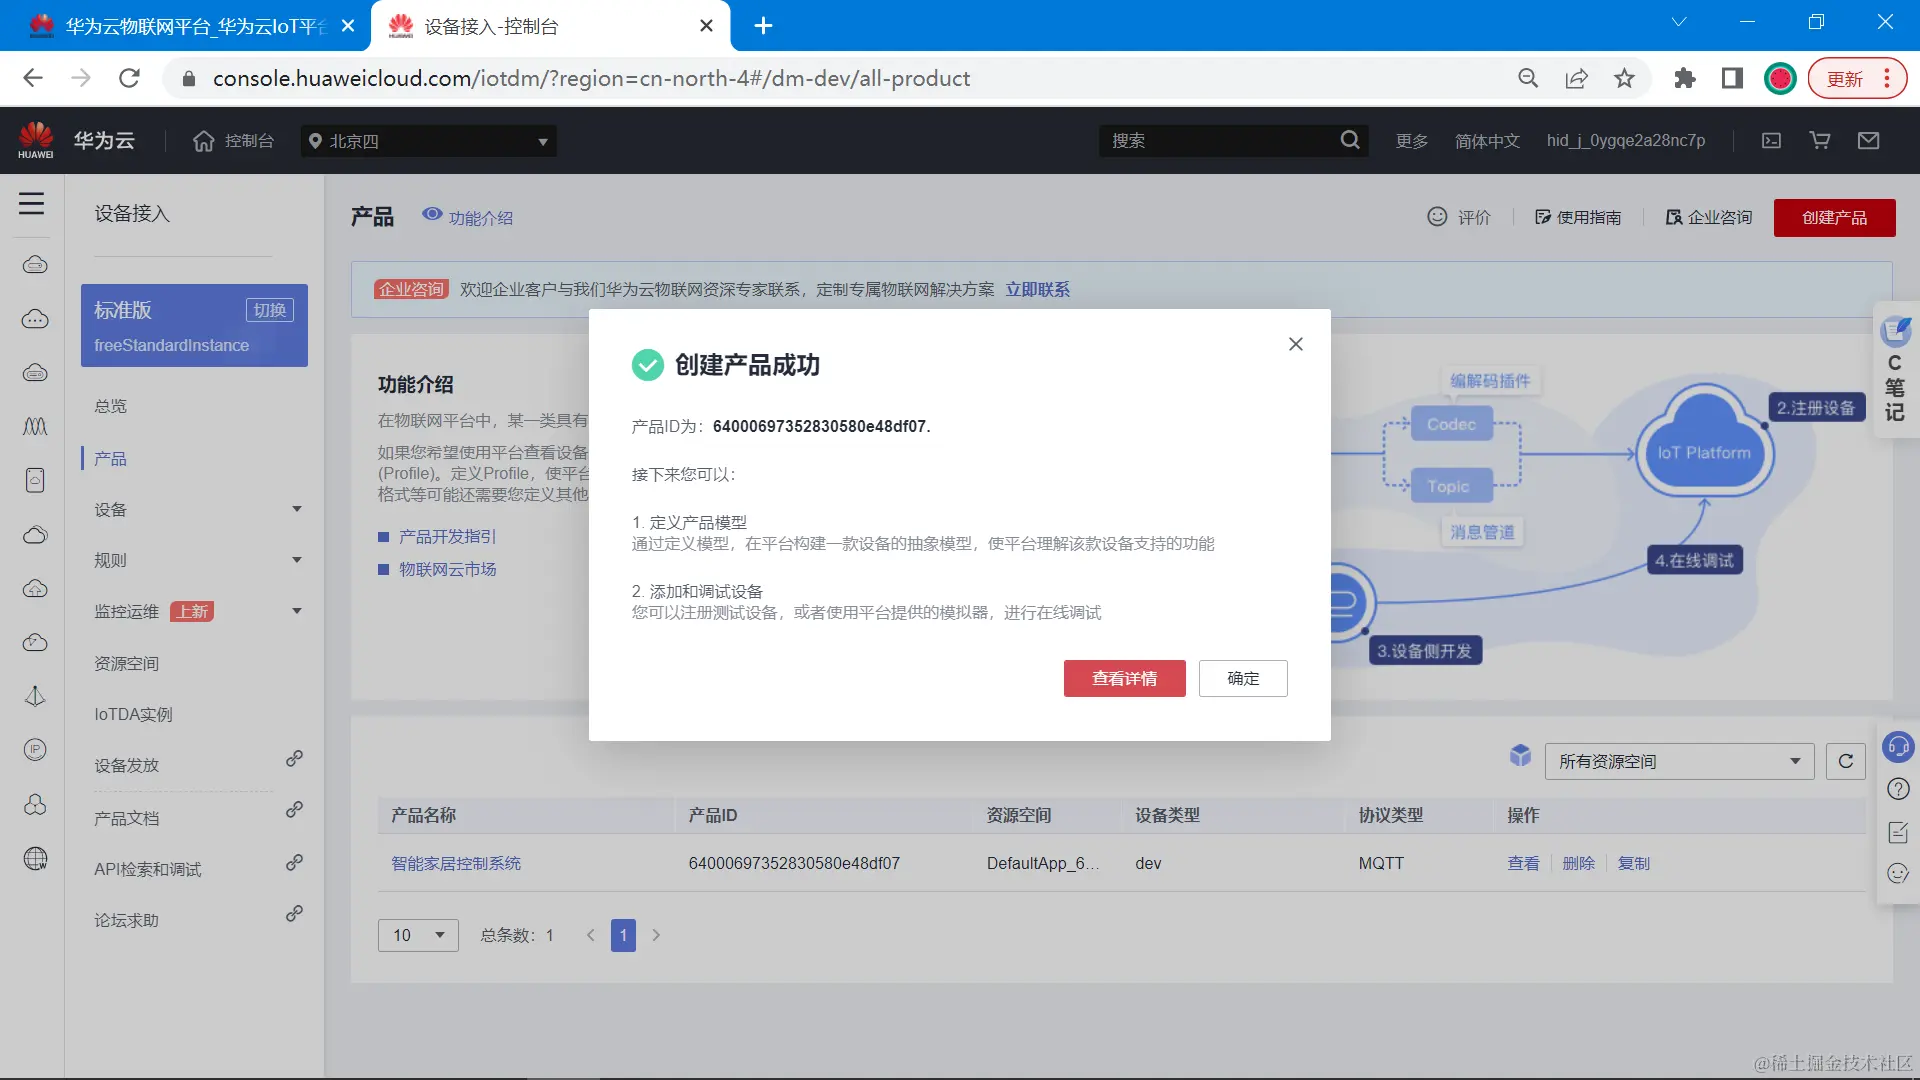
Task: Click the 产品文档 external link icon
Action: (x=294, y=809)
